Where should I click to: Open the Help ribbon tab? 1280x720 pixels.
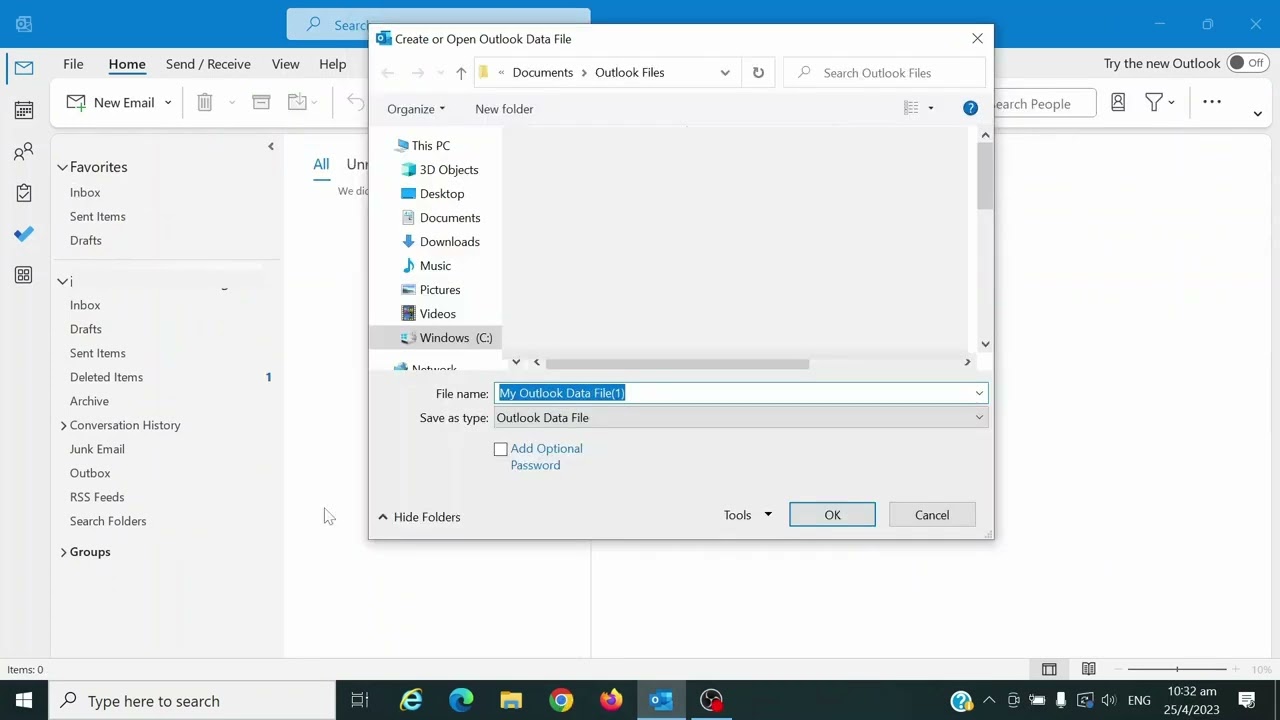point(333,64)
